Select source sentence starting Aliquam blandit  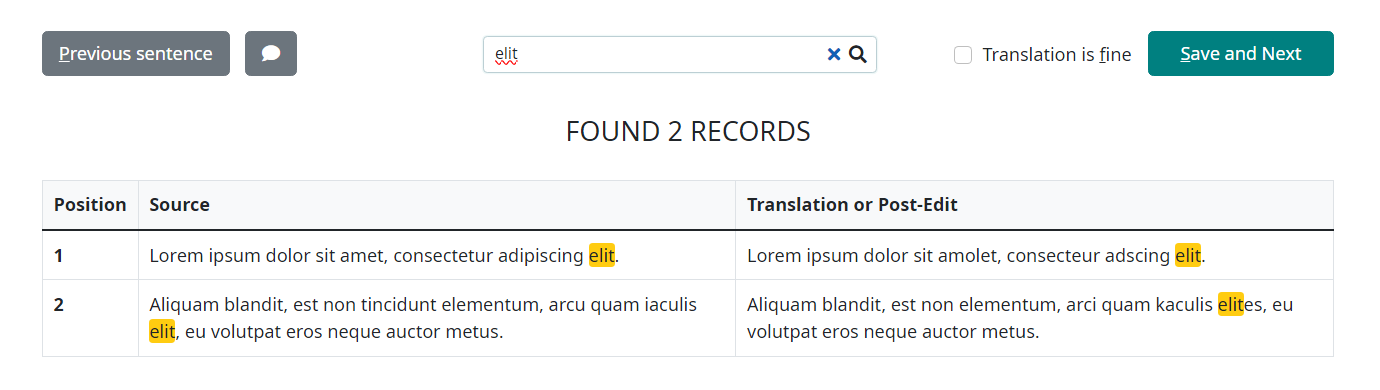tap(423, 318)
